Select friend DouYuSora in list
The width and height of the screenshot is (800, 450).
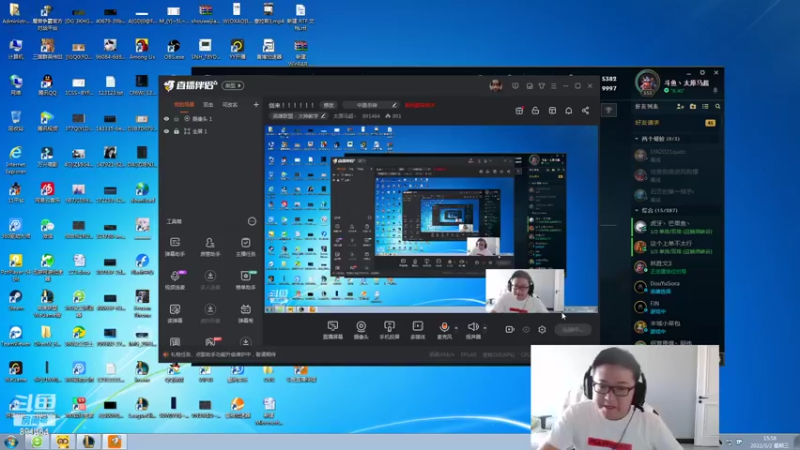(675, 287)
